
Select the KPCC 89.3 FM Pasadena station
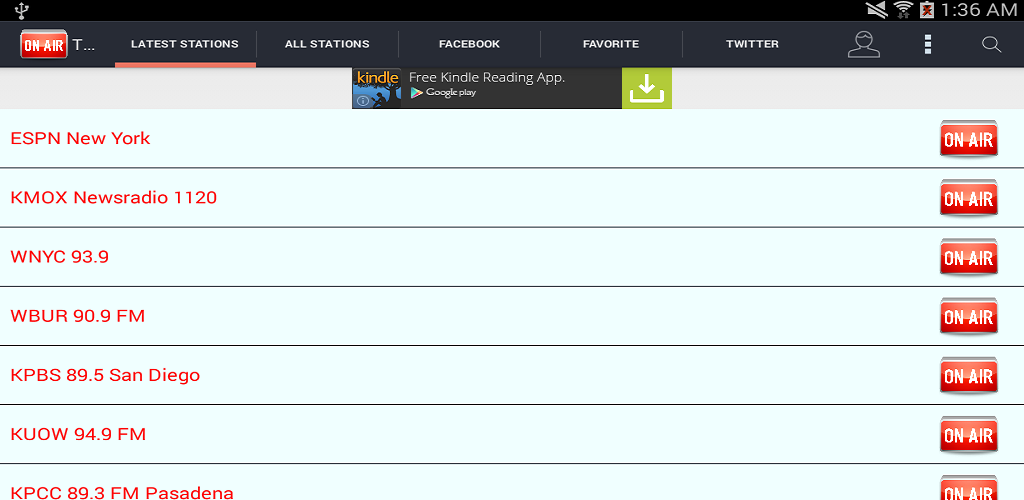512,483
